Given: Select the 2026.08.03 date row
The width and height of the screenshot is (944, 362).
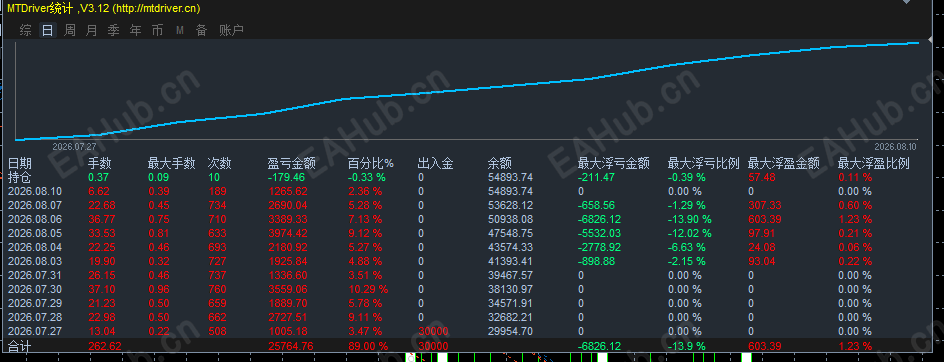Looking at the screenshot, I should click(x=35, y=261).
